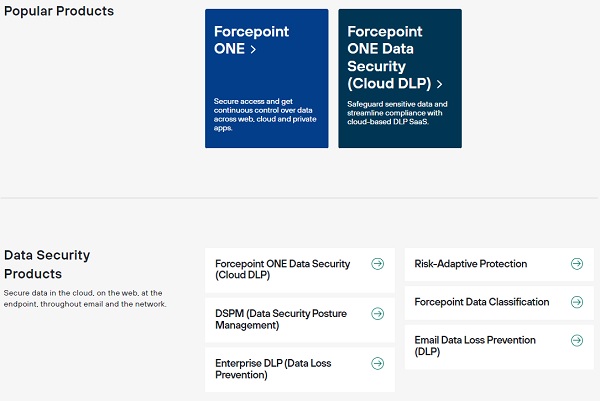Click Email Data Loss Prevention arrow icon
The image size is (600, 401).
[x=577, y=340]
